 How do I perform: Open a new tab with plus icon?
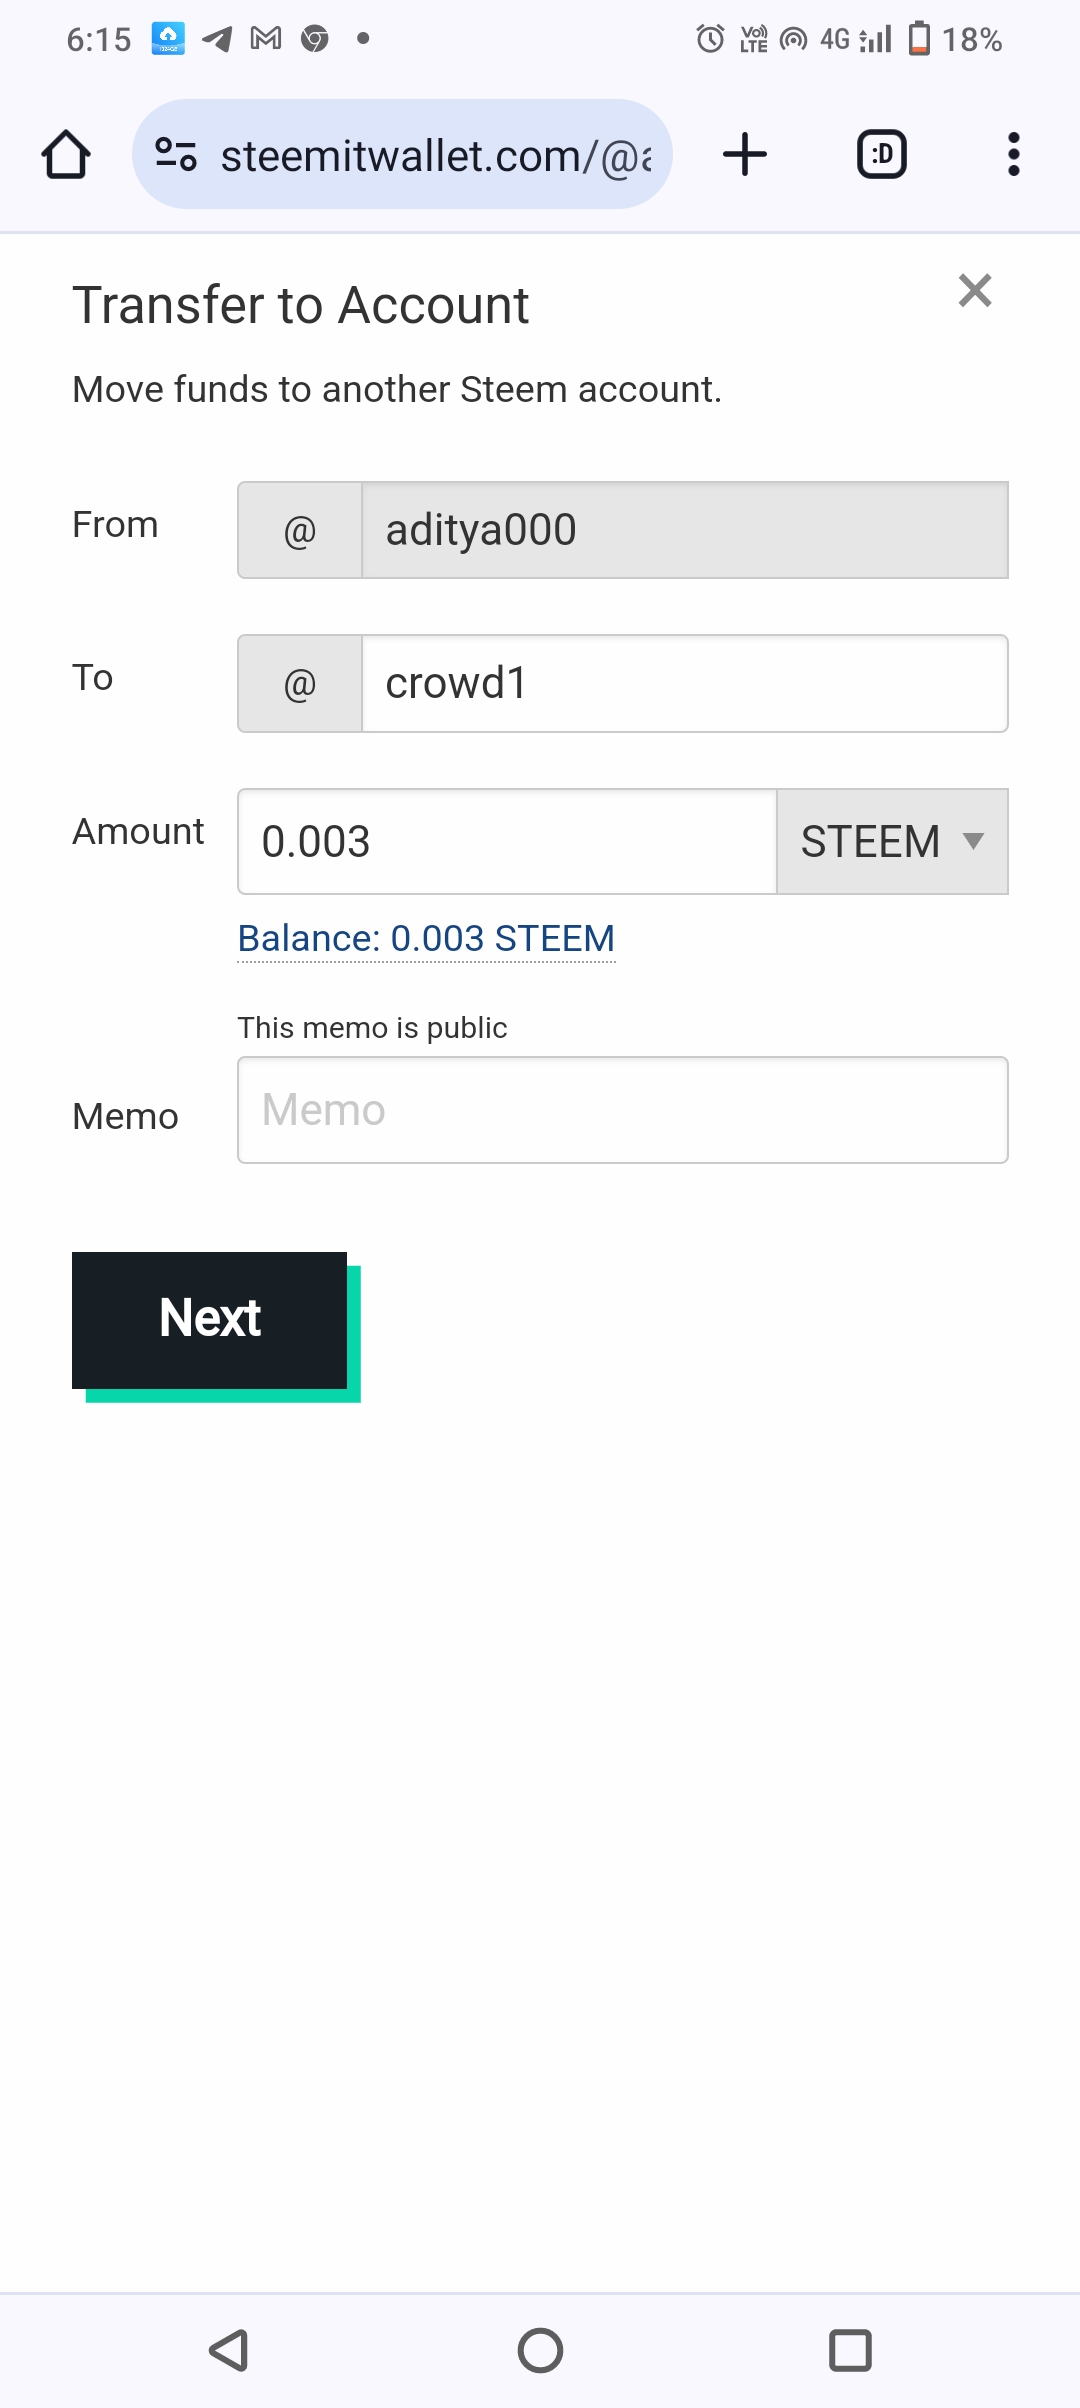pos(745,155)
